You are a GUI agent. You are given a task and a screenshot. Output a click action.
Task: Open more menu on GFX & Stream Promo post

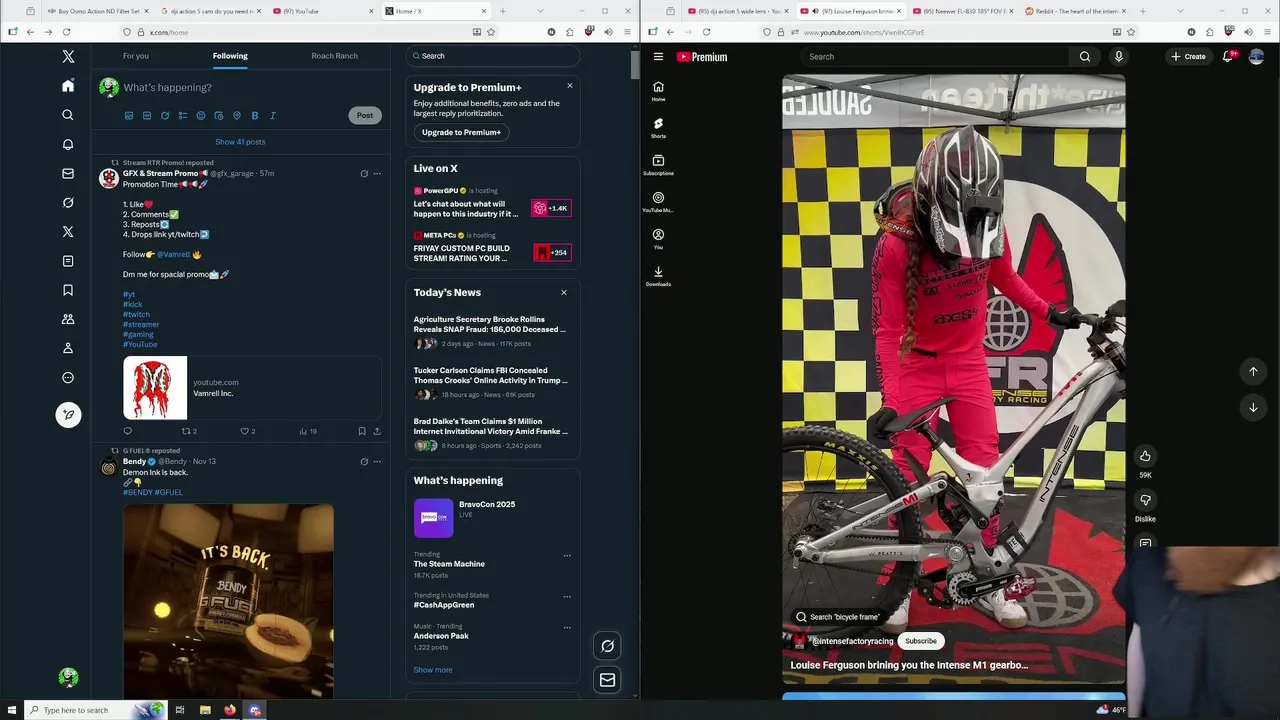point(377,174)
